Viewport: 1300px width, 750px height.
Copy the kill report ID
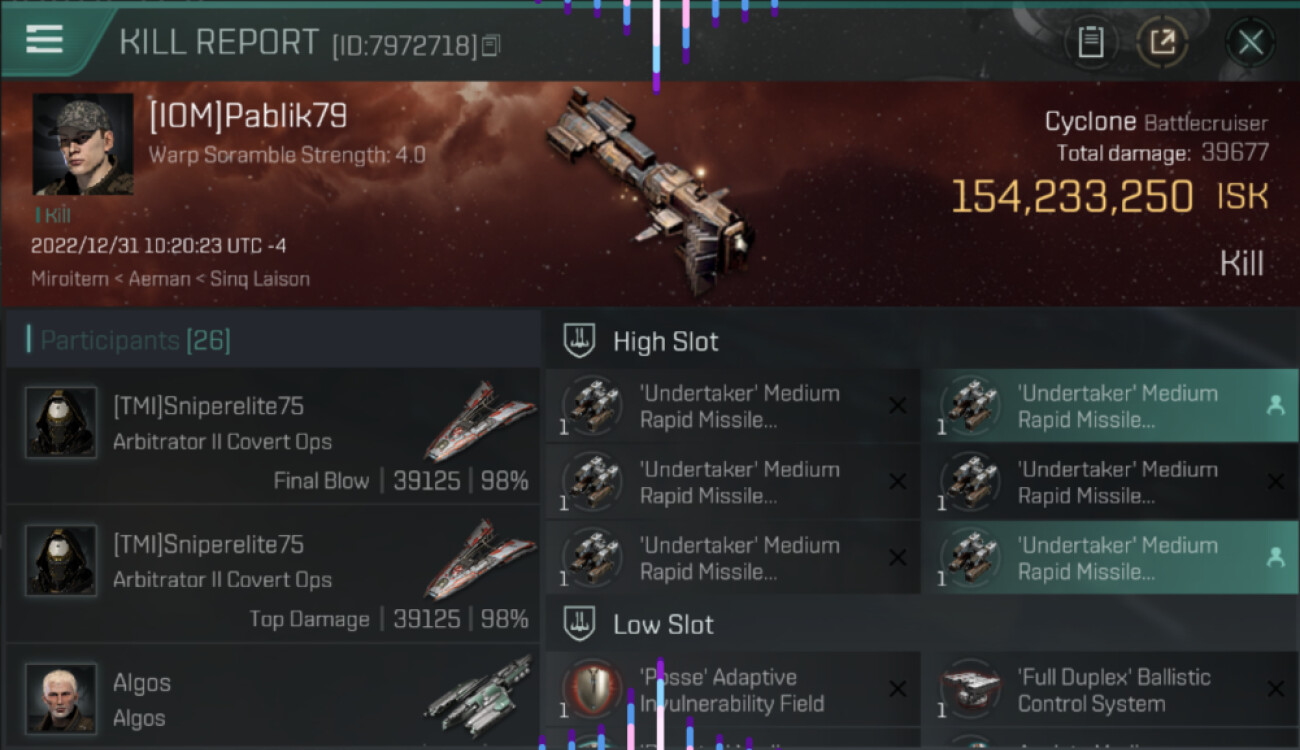(x=490, y=45)
